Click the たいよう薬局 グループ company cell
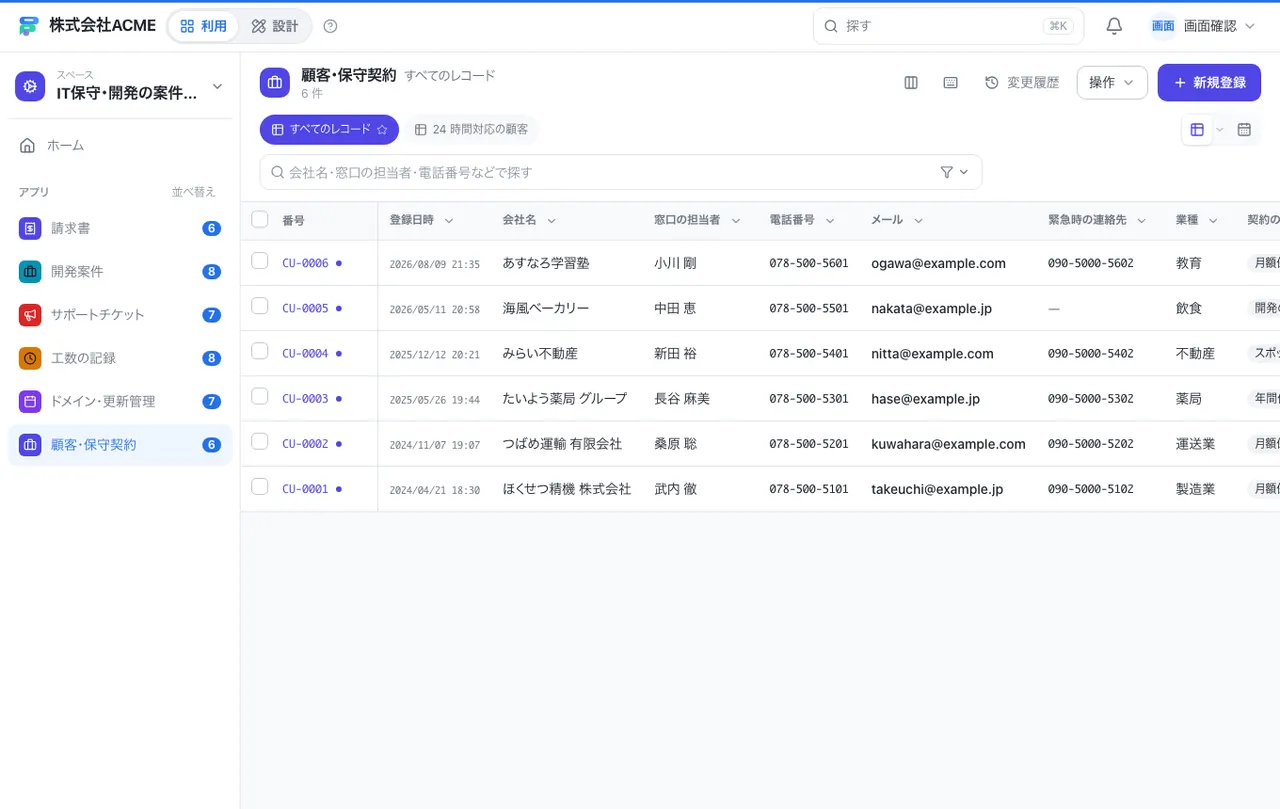This screenshot has height=809, width=1280. tap(564, 398)
